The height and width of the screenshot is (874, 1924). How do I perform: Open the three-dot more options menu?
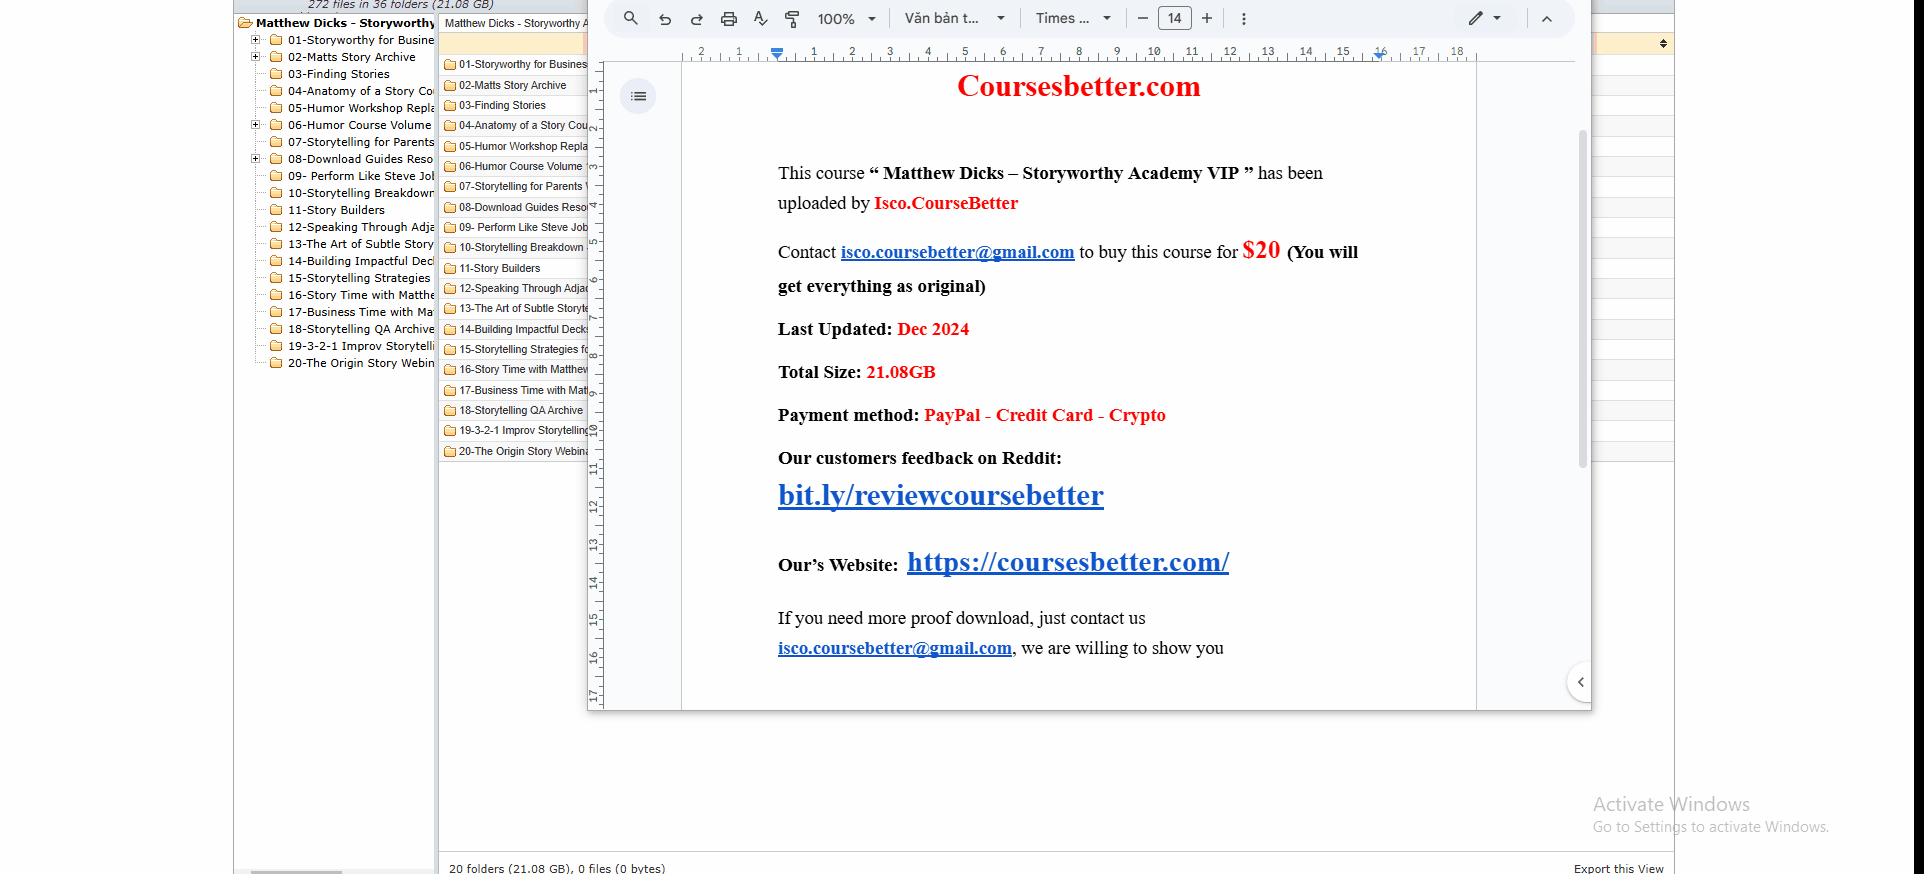click(x=1243, y=19)
